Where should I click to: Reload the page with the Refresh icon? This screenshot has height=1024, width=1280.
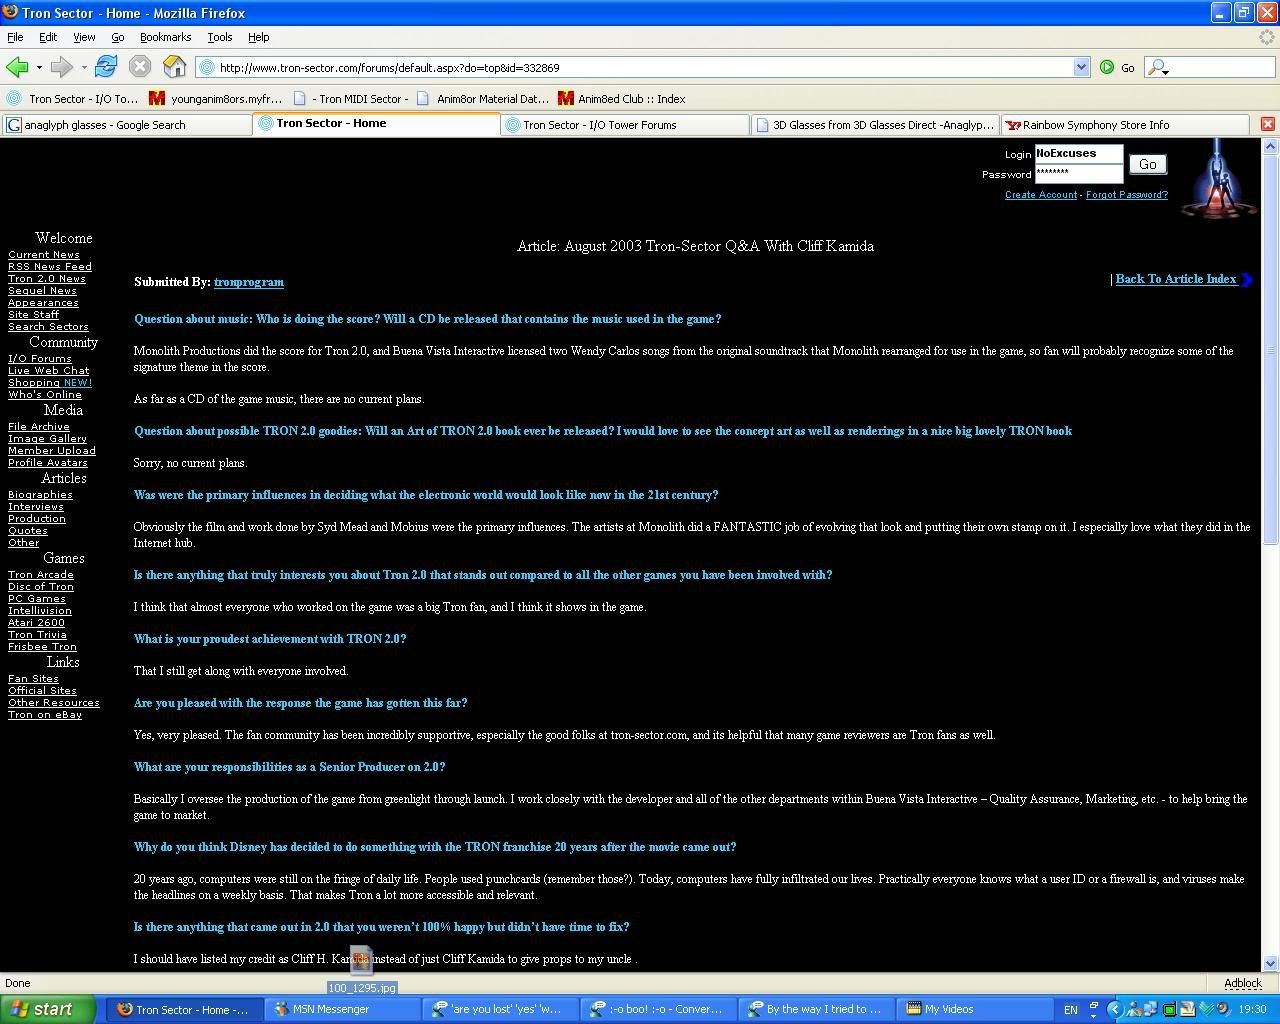click(105, 67)
